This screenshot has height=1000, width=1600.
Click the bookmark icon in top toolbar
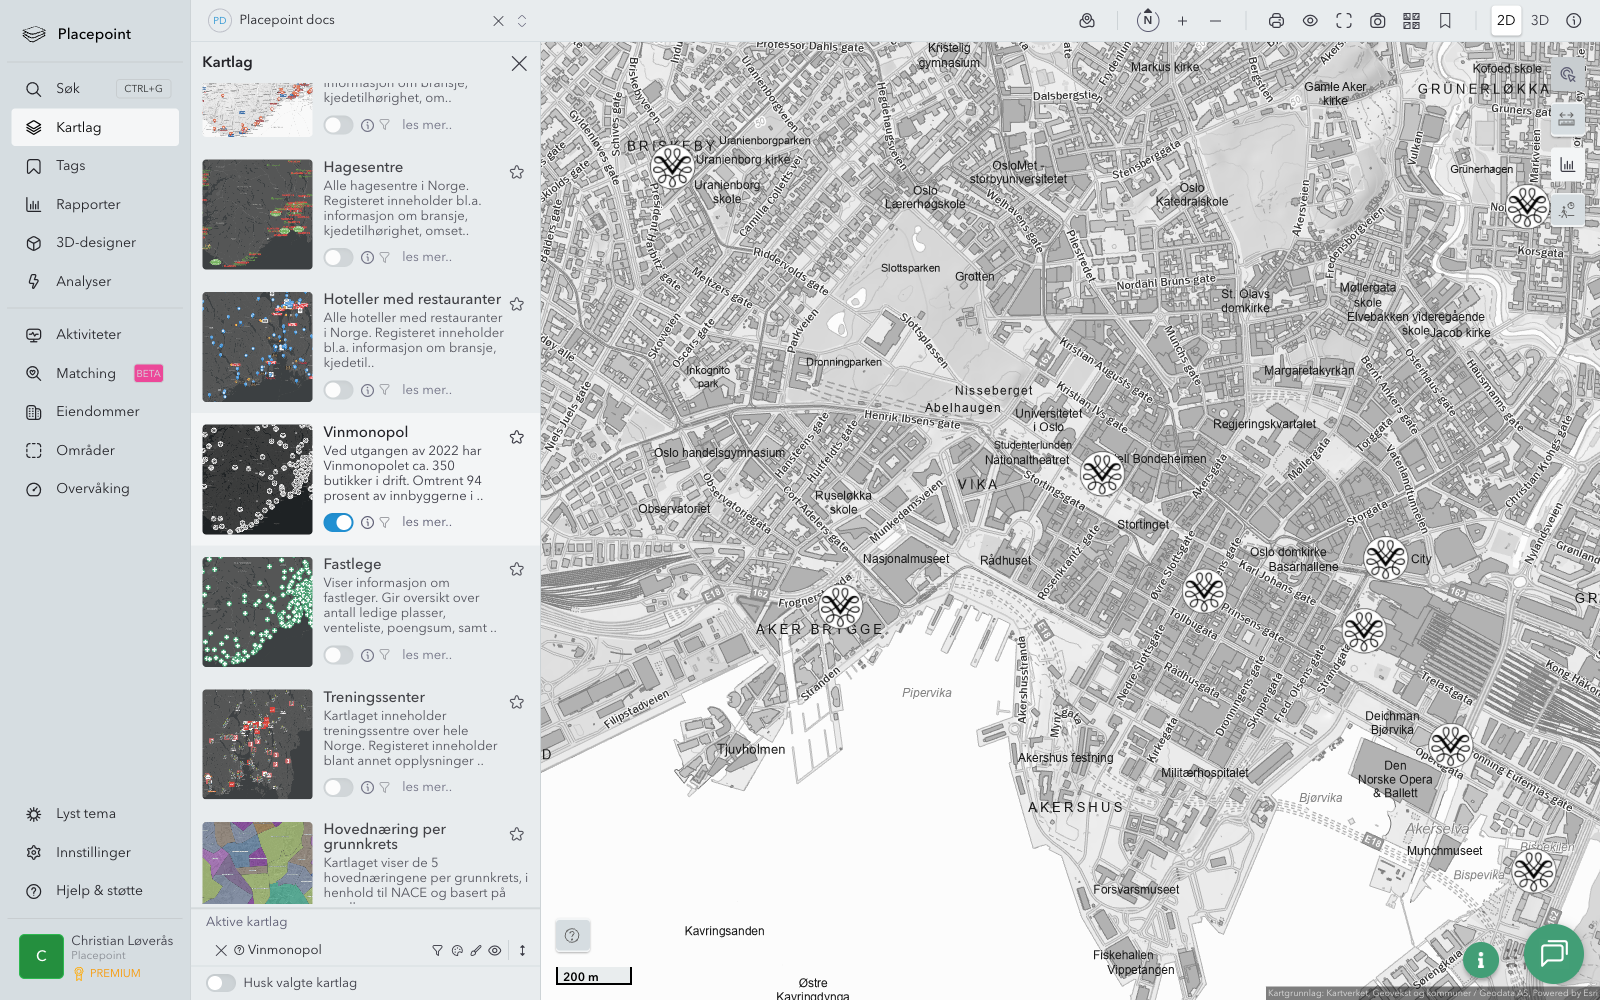pos(1445,21)
